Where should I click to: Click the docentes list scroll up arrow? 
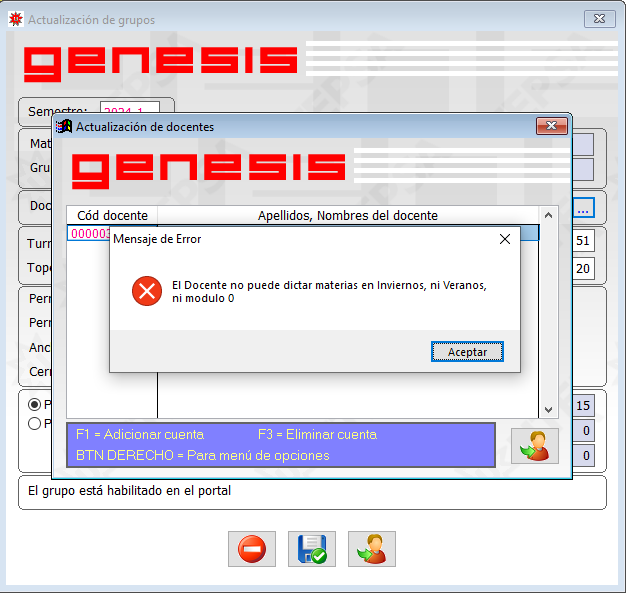(x=548, y=215)
